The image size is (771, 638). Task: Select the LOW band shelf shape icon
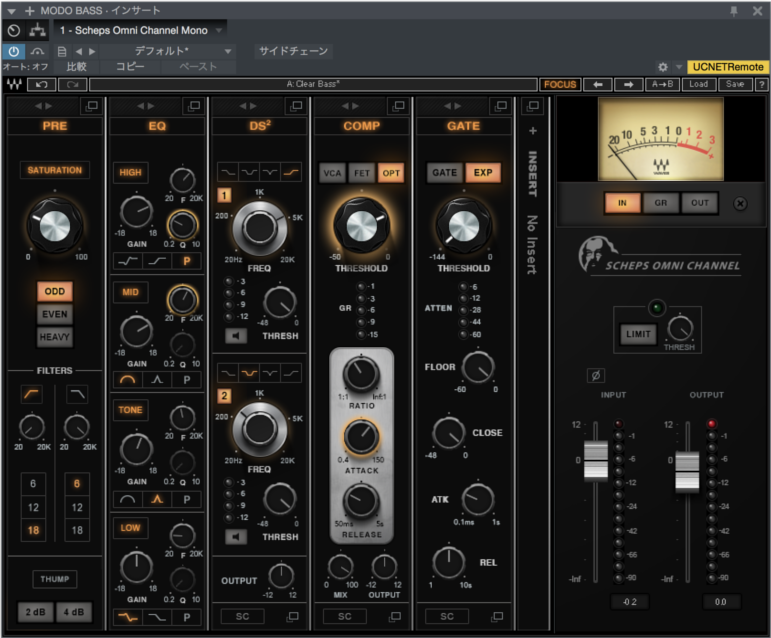point(128,617)
